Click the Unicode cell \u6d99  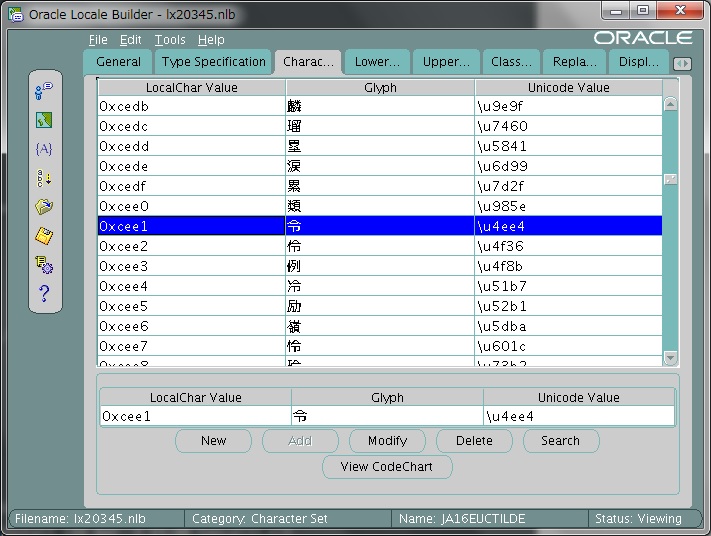click(x=569, y=166)
